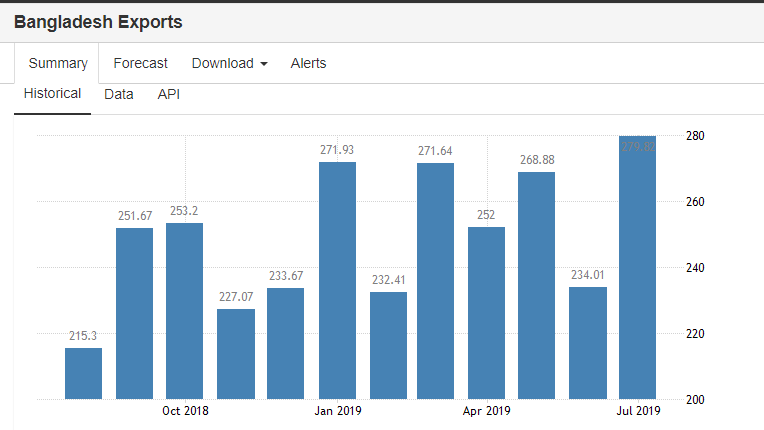Click the bar labeled 251.67
Image resolution: width=764 pixels, height=430 pixels.
coord(134,314)
